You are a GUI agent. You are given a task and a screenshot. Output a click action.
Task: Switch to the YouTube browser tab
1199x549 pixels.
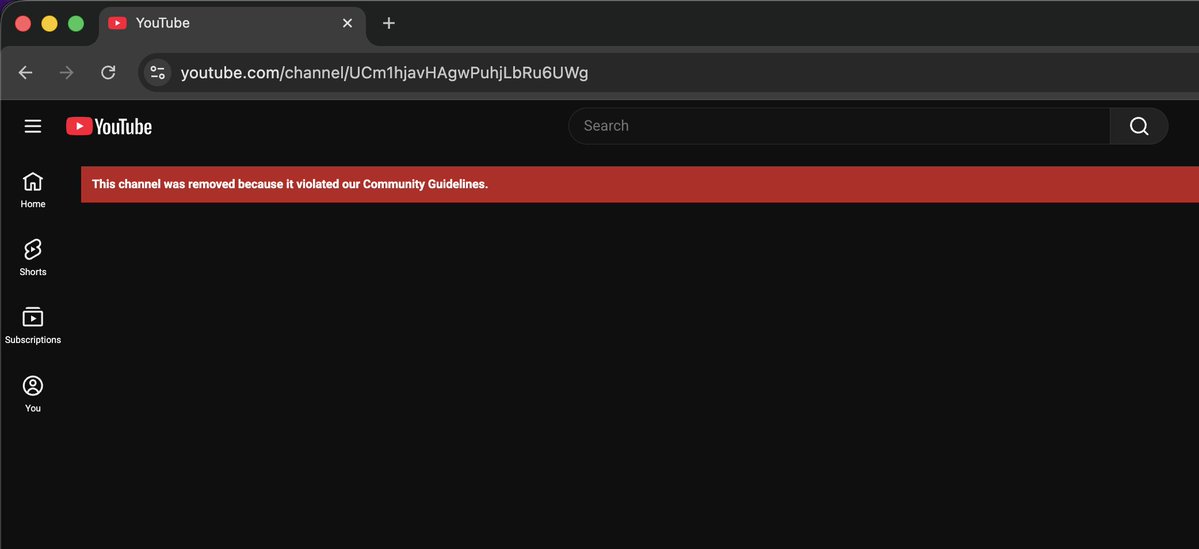(x=232, y=23)
